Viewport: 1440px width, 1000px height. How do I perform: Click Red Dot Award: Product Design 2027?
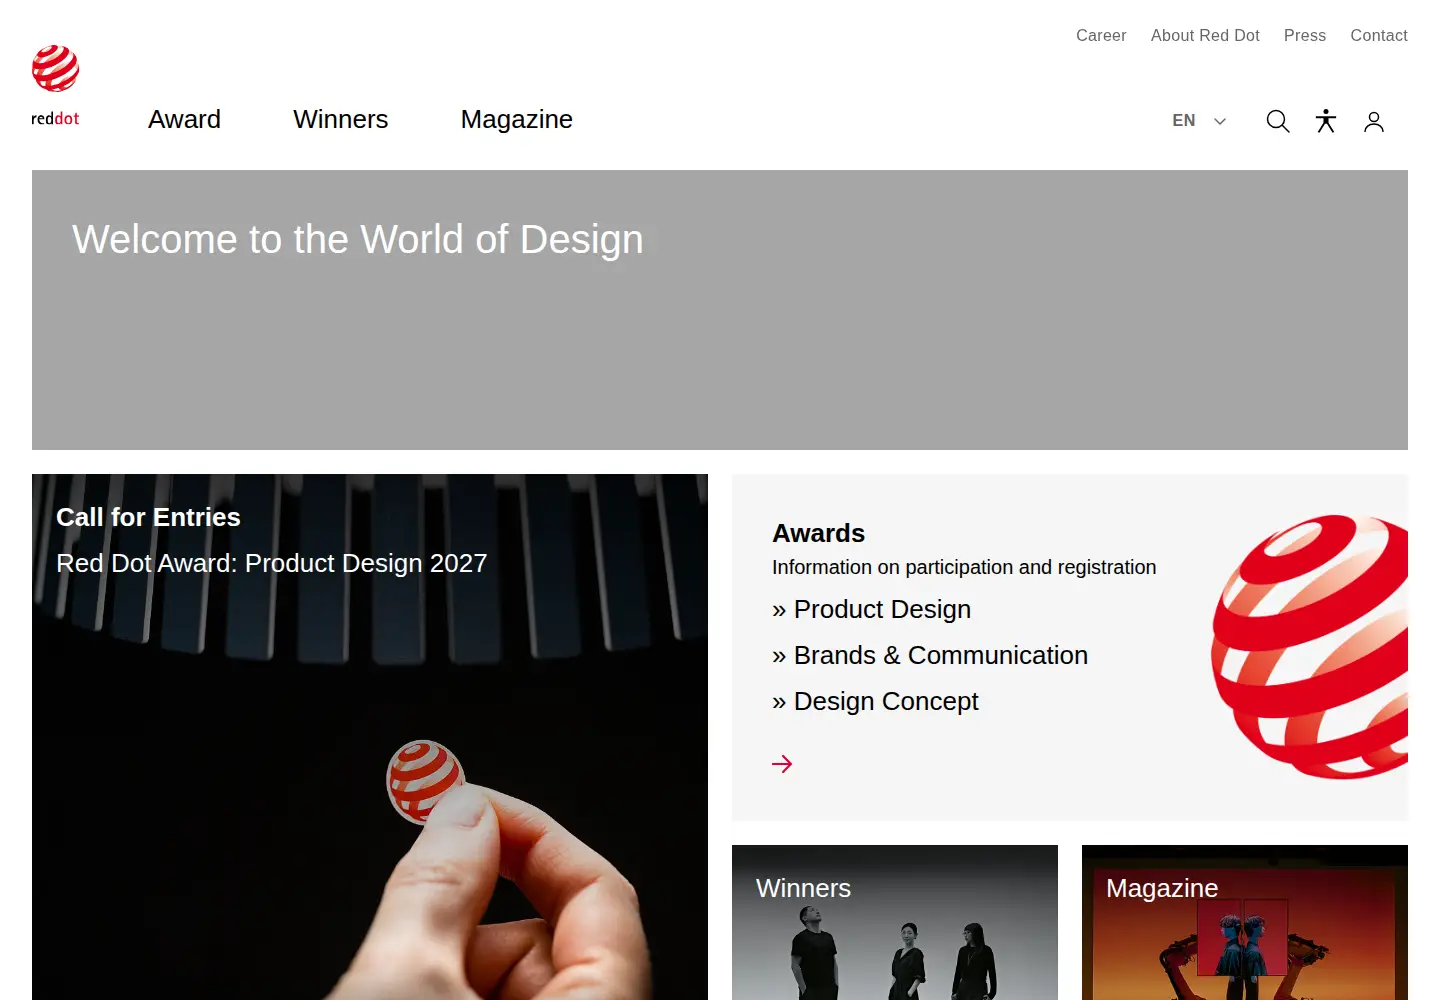tap(271, 563)
